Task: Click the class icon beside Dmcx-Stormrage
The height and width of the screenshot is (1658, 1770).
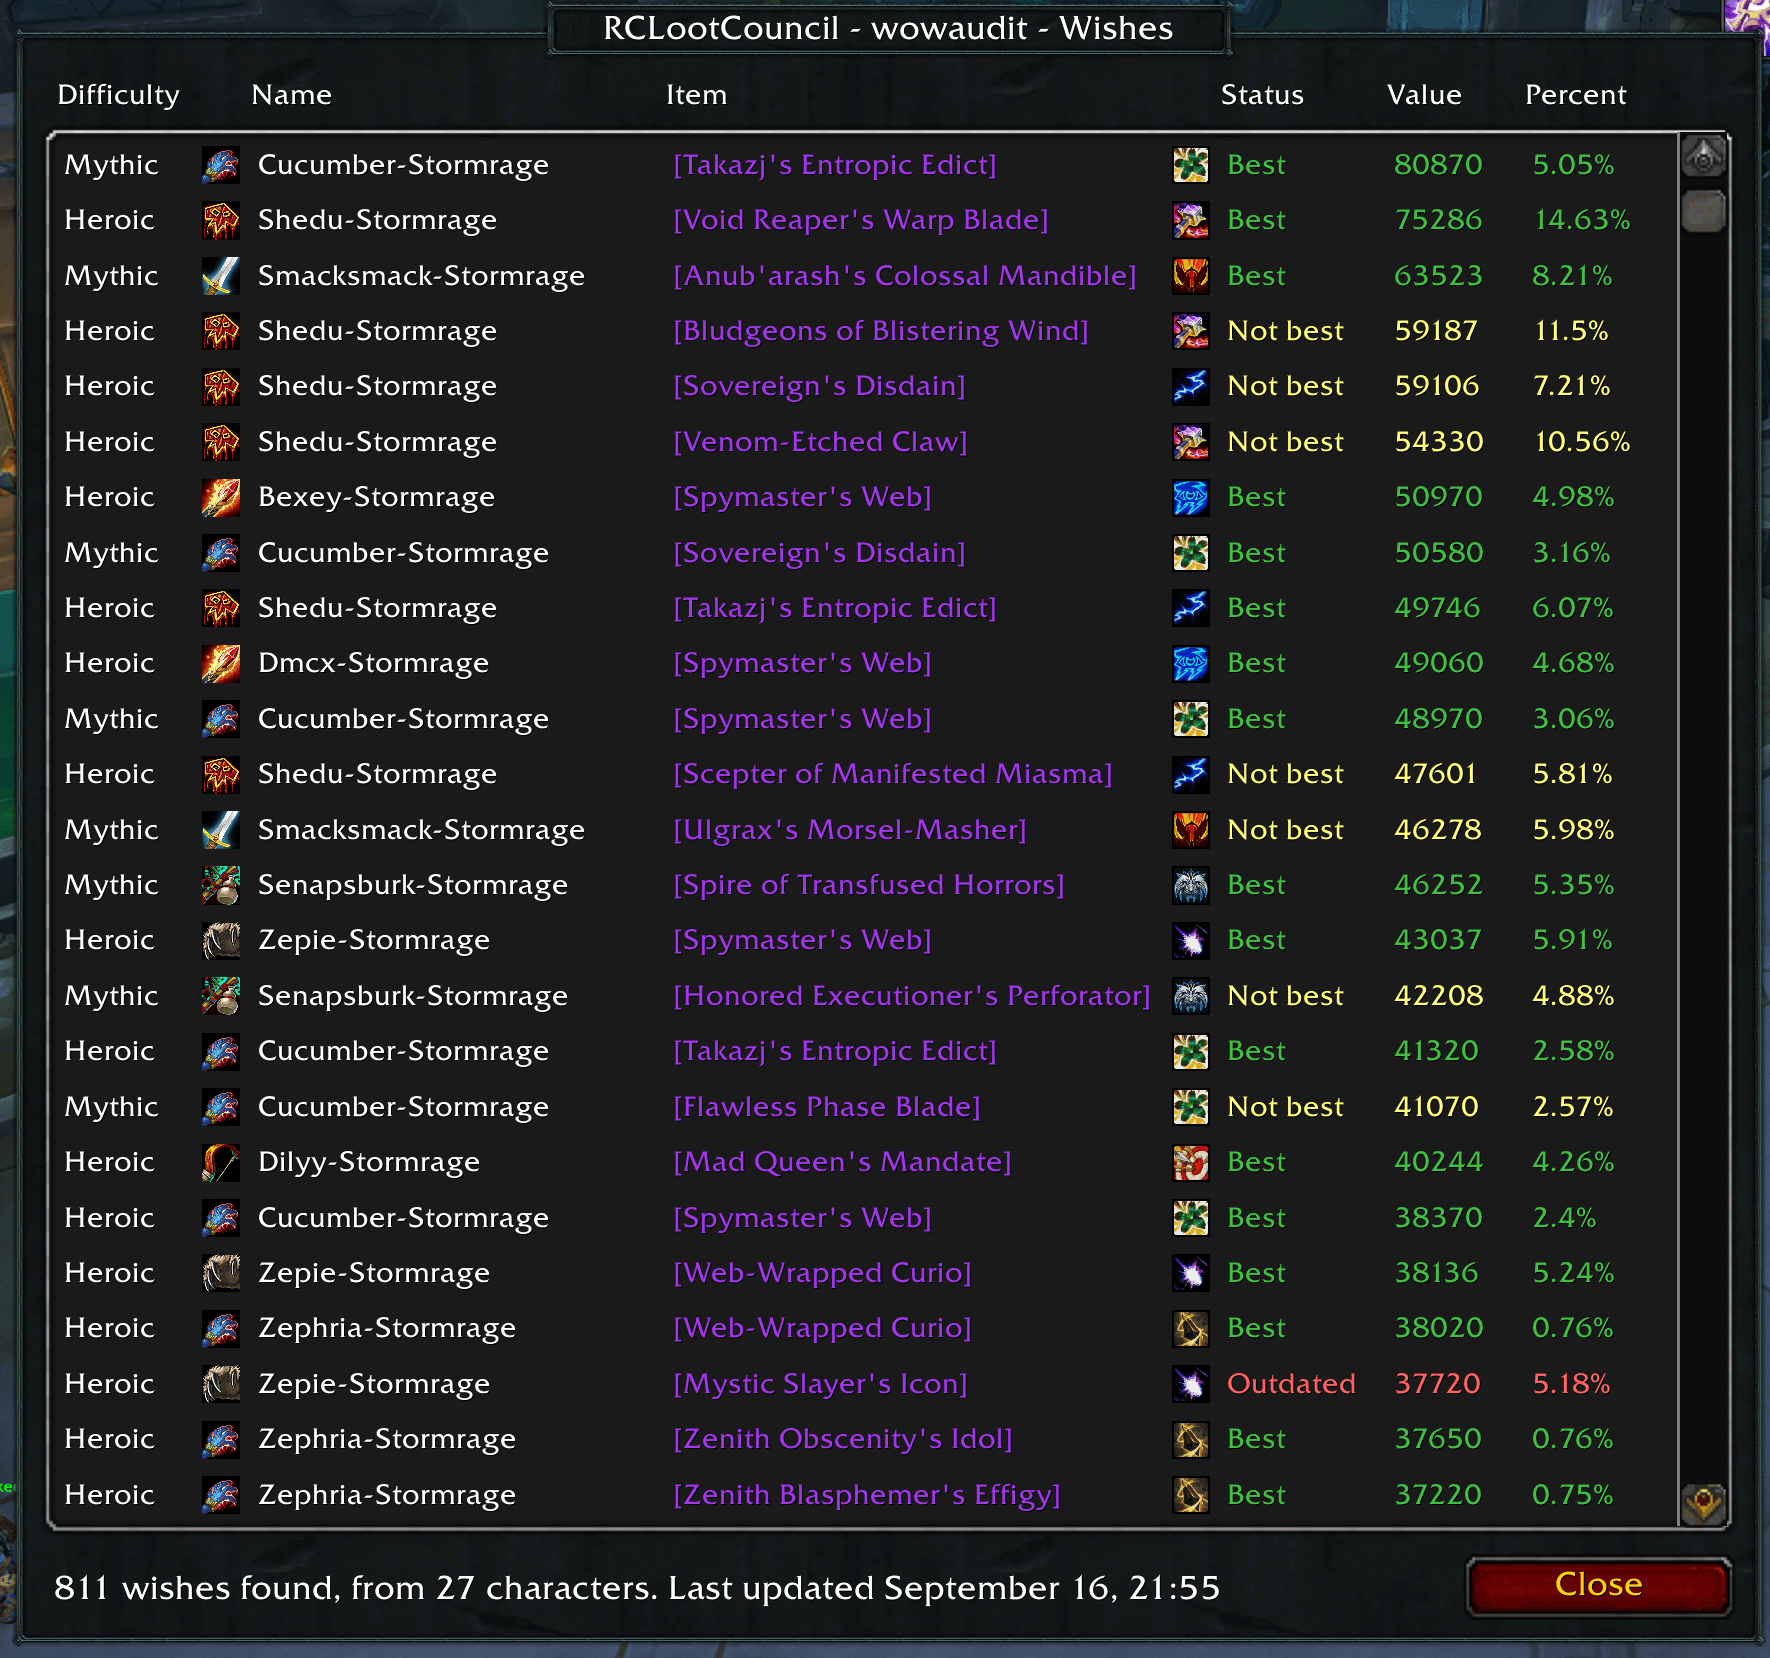Action: (x=220, y=663)
